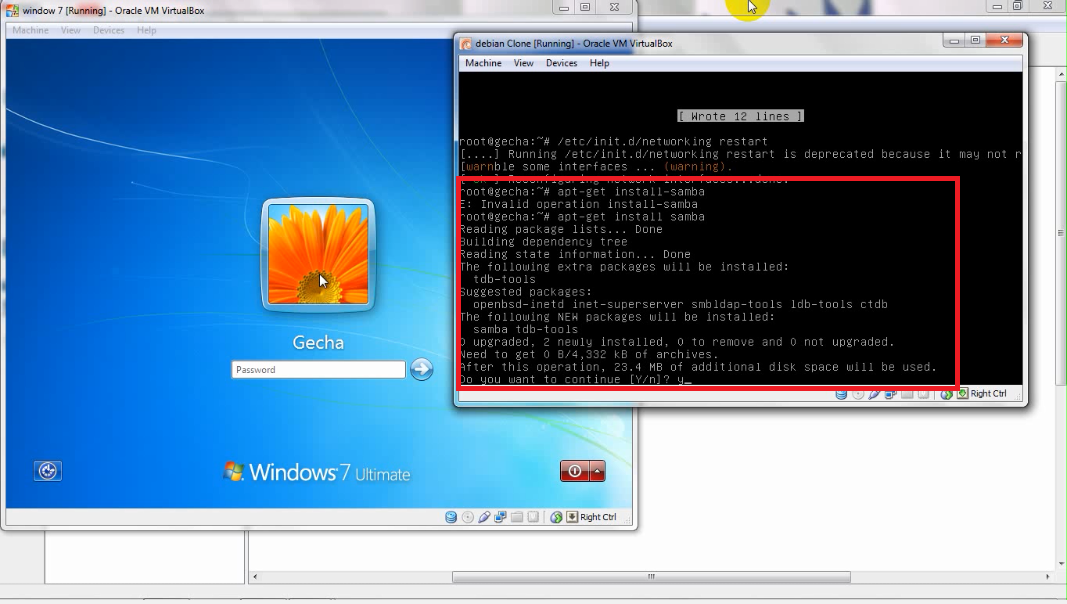Click VirtualBox icon in debian Clone title bar
The width and height of the screenshot is (1067, 604).
(466, 44)
